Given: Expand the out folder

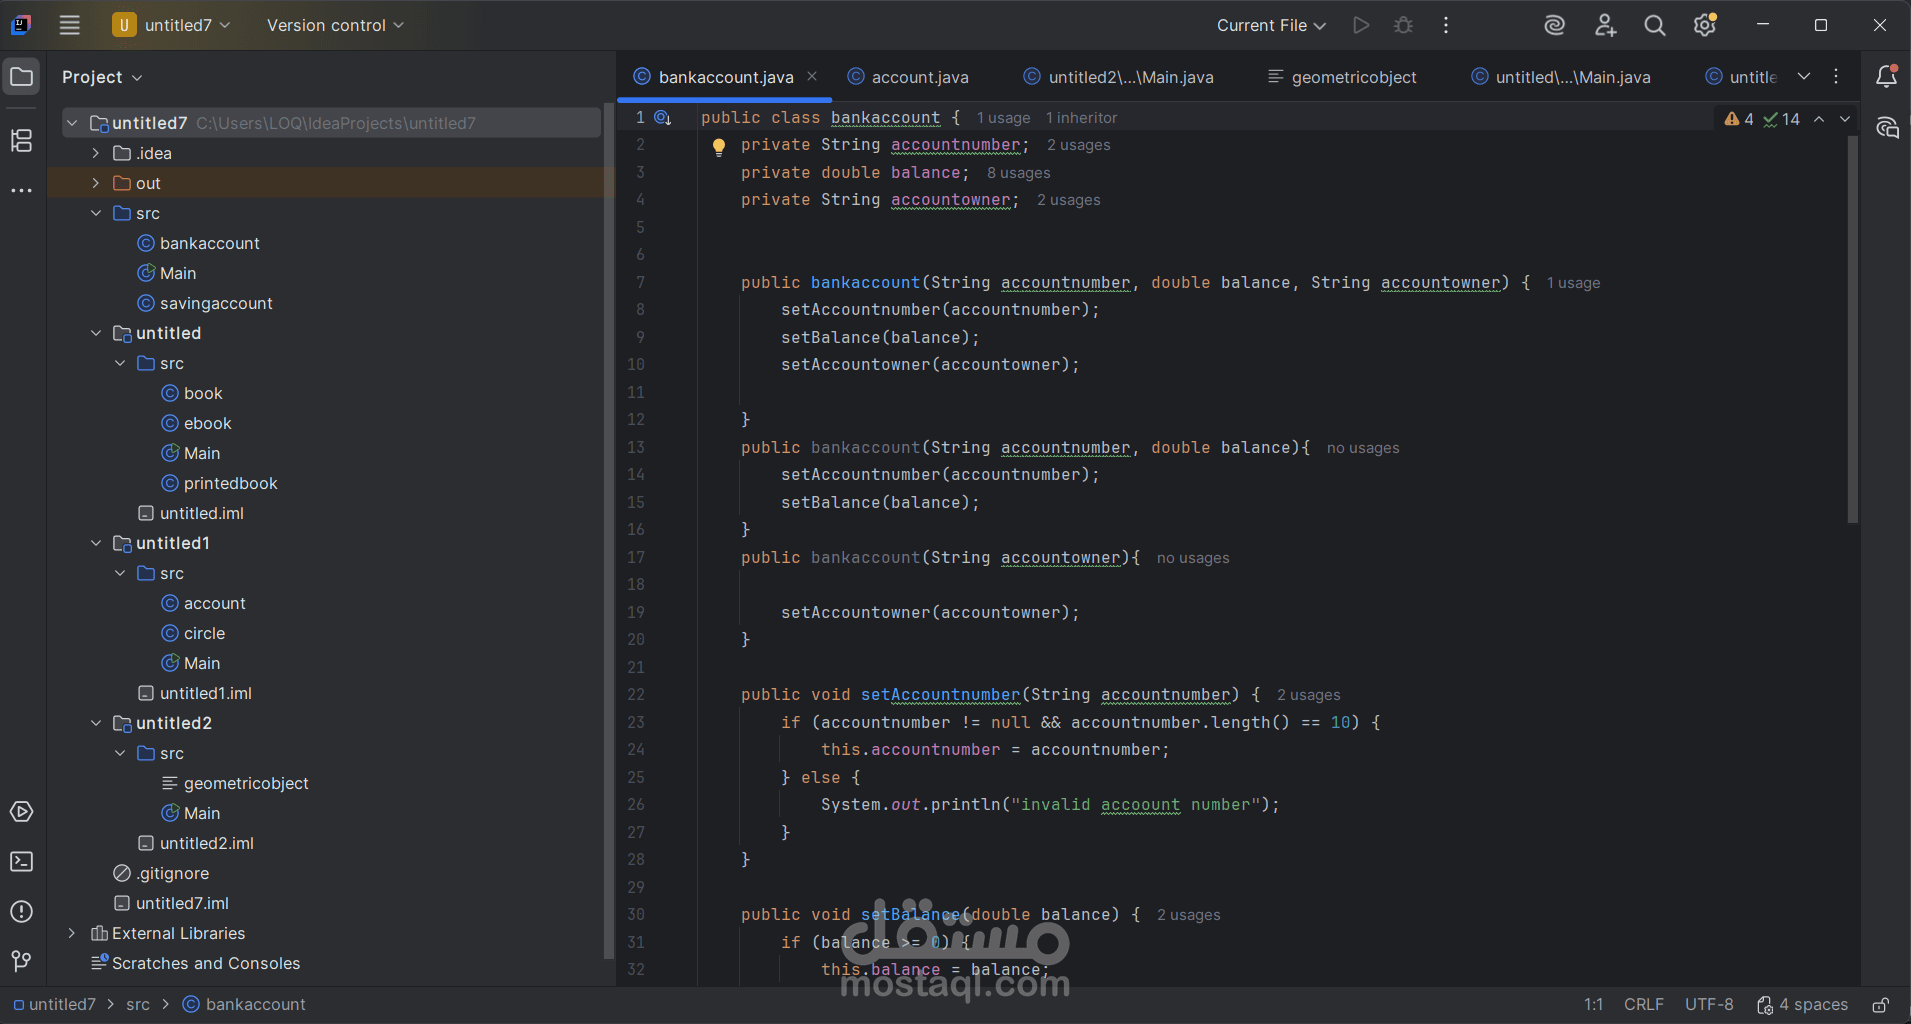Looking at the screenshot, I should click(96, 183).
